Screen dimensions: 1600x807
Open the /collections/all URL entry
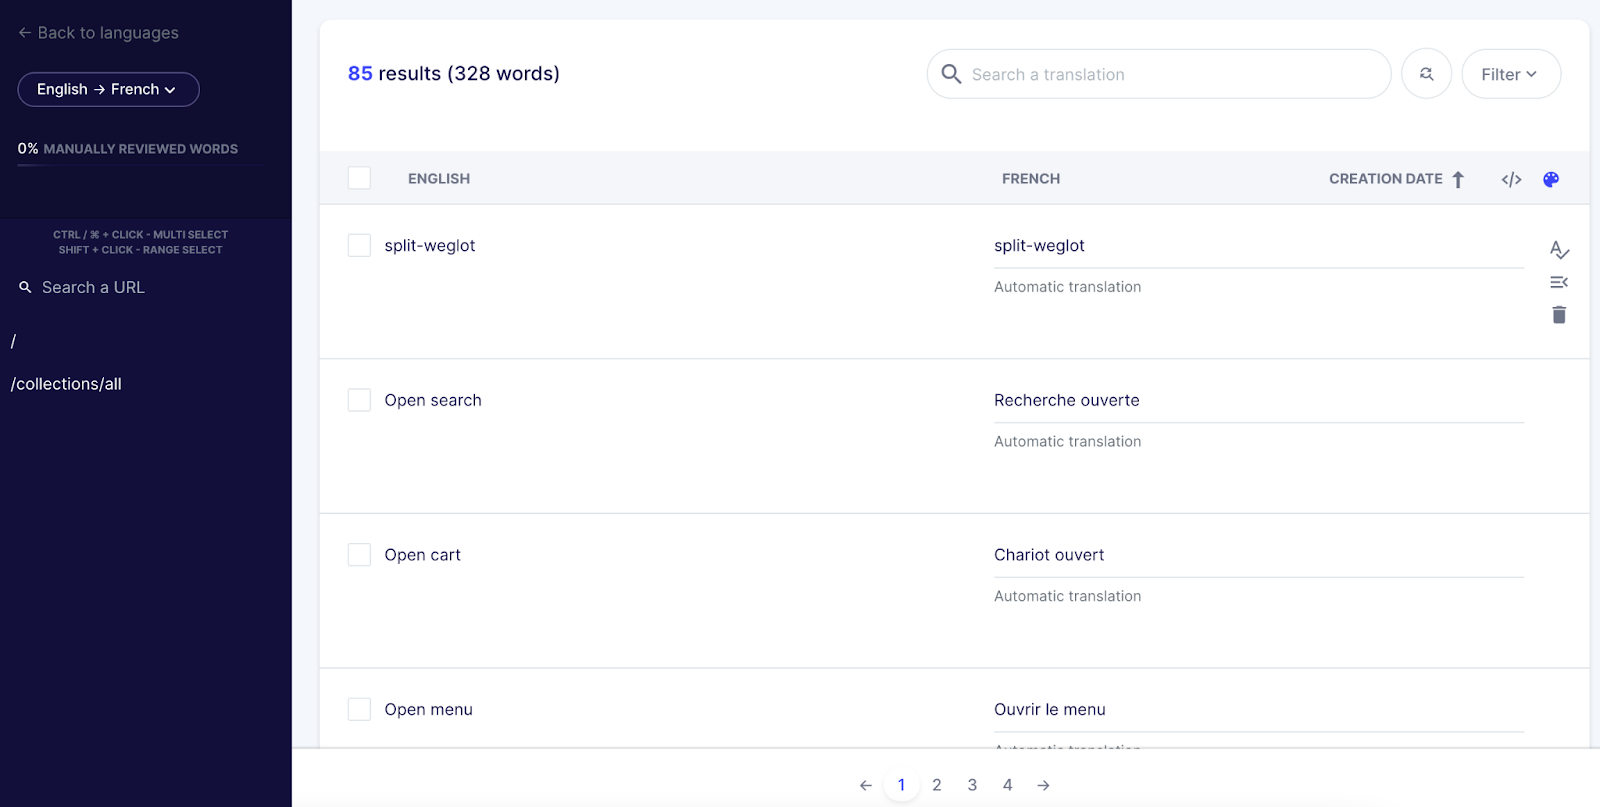click(x=66, y=384)
